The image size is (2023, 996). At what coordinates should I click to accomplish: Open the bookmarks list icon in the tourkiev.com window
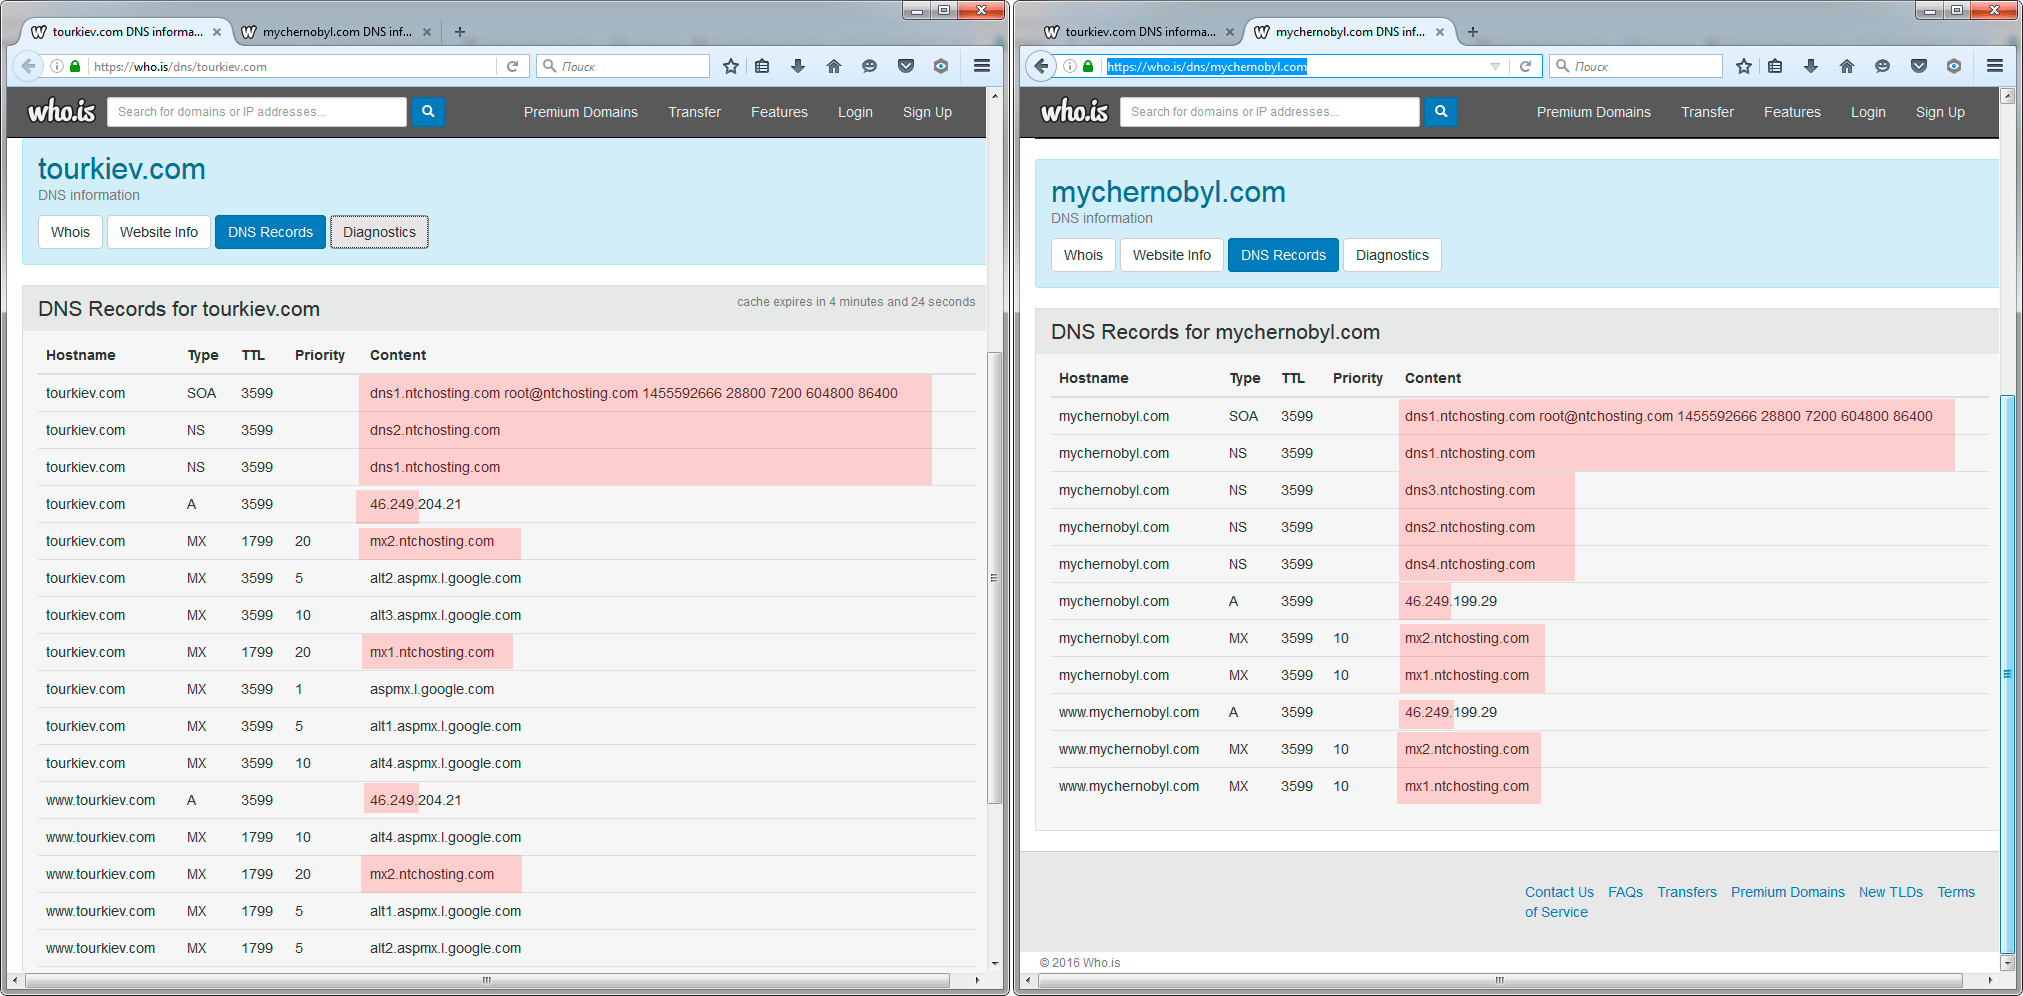point(762,66)
